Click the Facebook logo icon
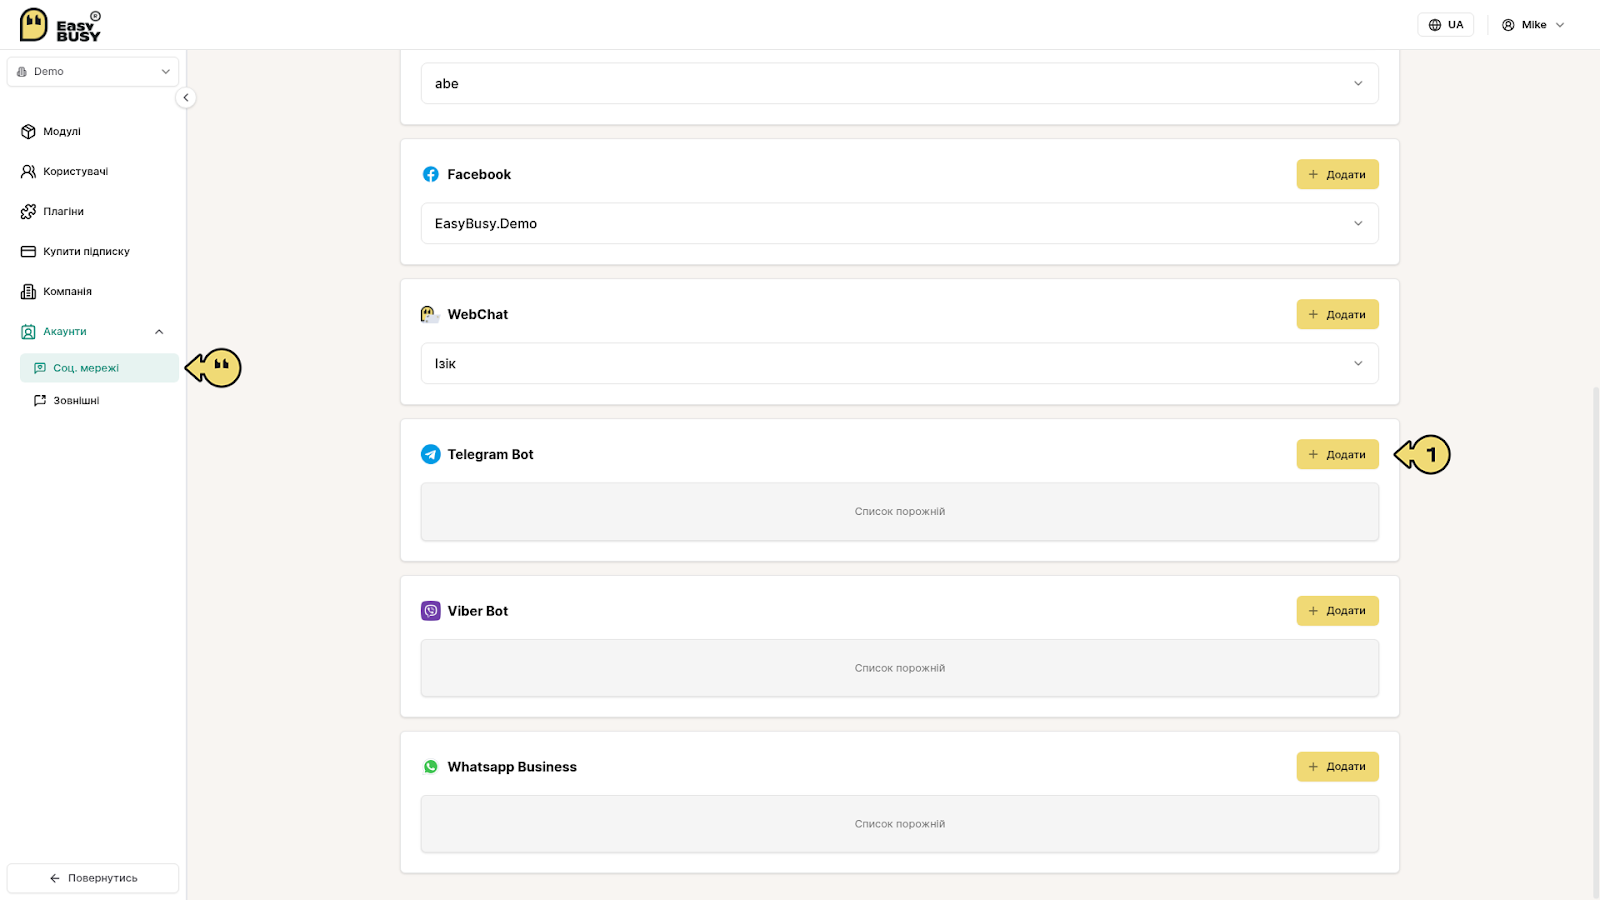This screenshot has height=900, width=1600. 431,174
